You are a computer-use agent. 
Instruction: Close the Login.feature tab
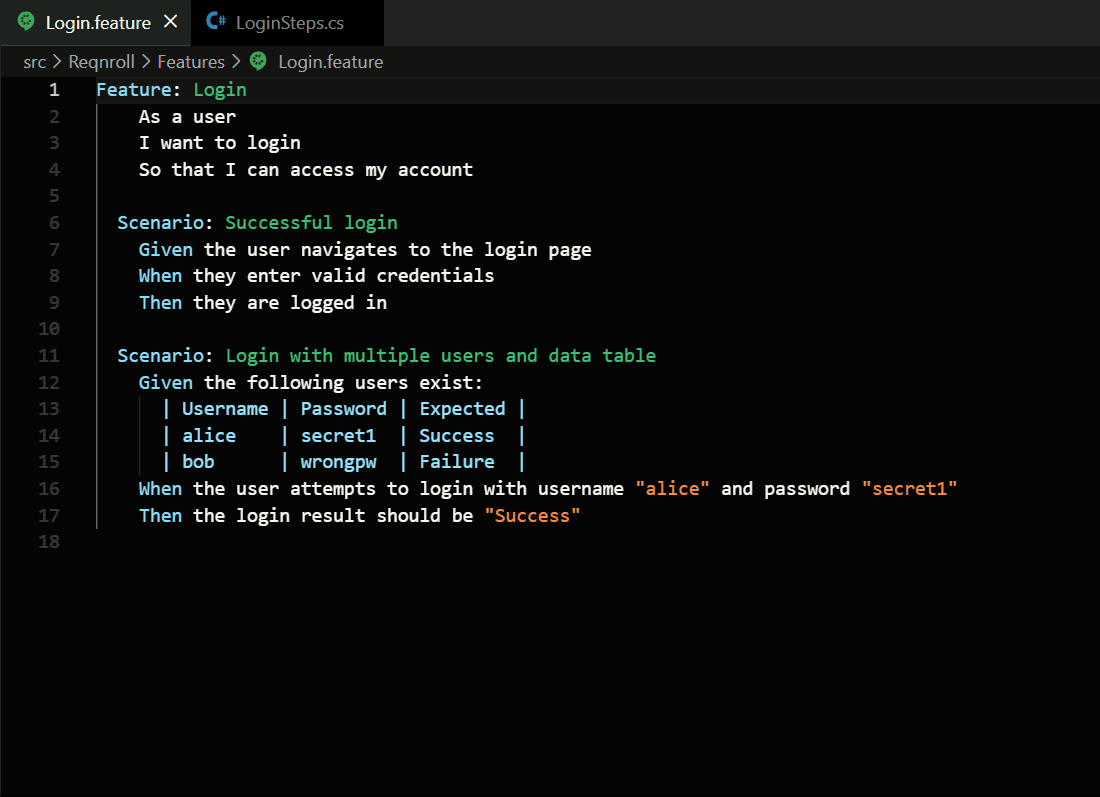(x=171, y=22)
